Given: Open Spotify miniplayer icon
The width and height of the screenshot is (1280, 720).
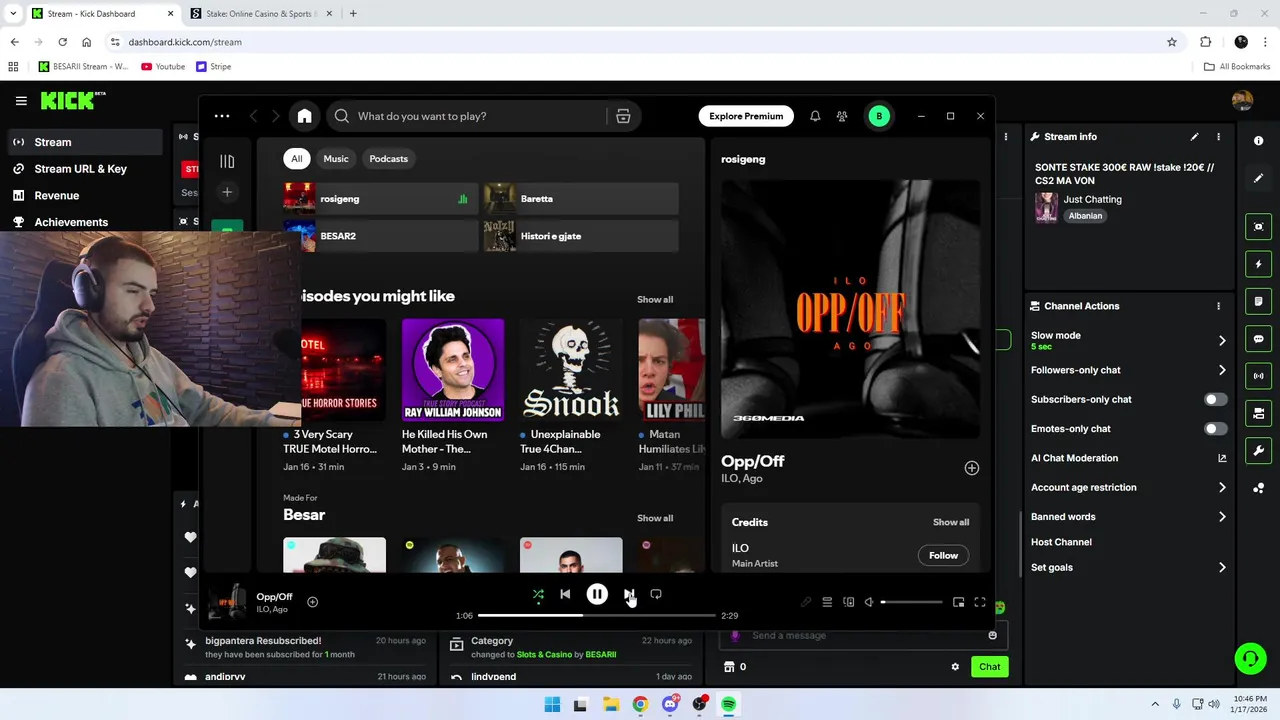Looking at the screenshot, I should (x=958, y=602).
